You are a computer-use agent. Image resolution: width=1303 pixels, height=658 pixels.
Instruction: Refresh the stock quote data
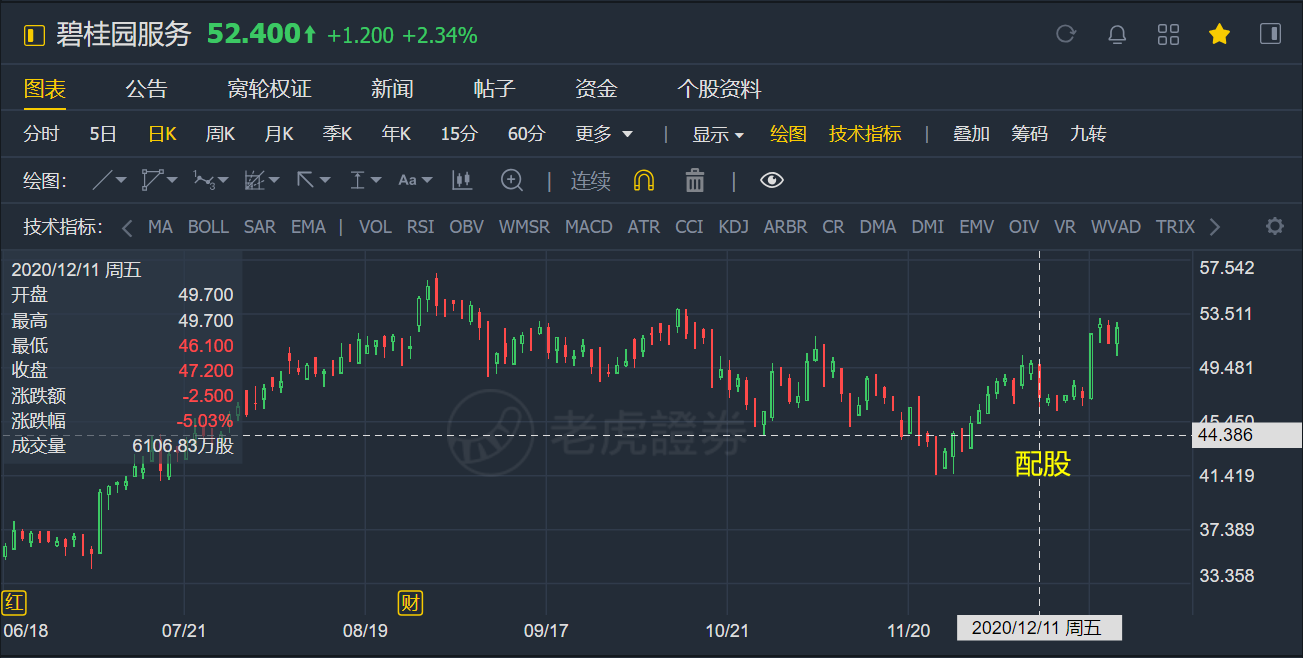[x=1066, y=35]
